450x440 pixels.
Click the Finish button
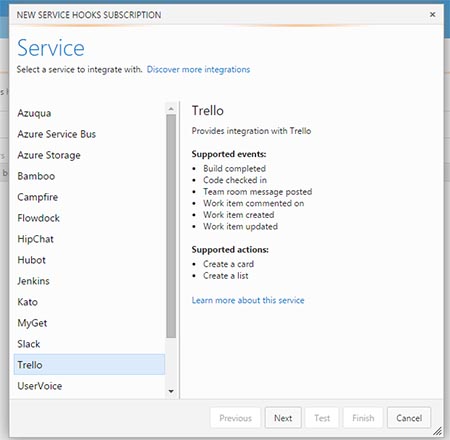click(363, 418)
